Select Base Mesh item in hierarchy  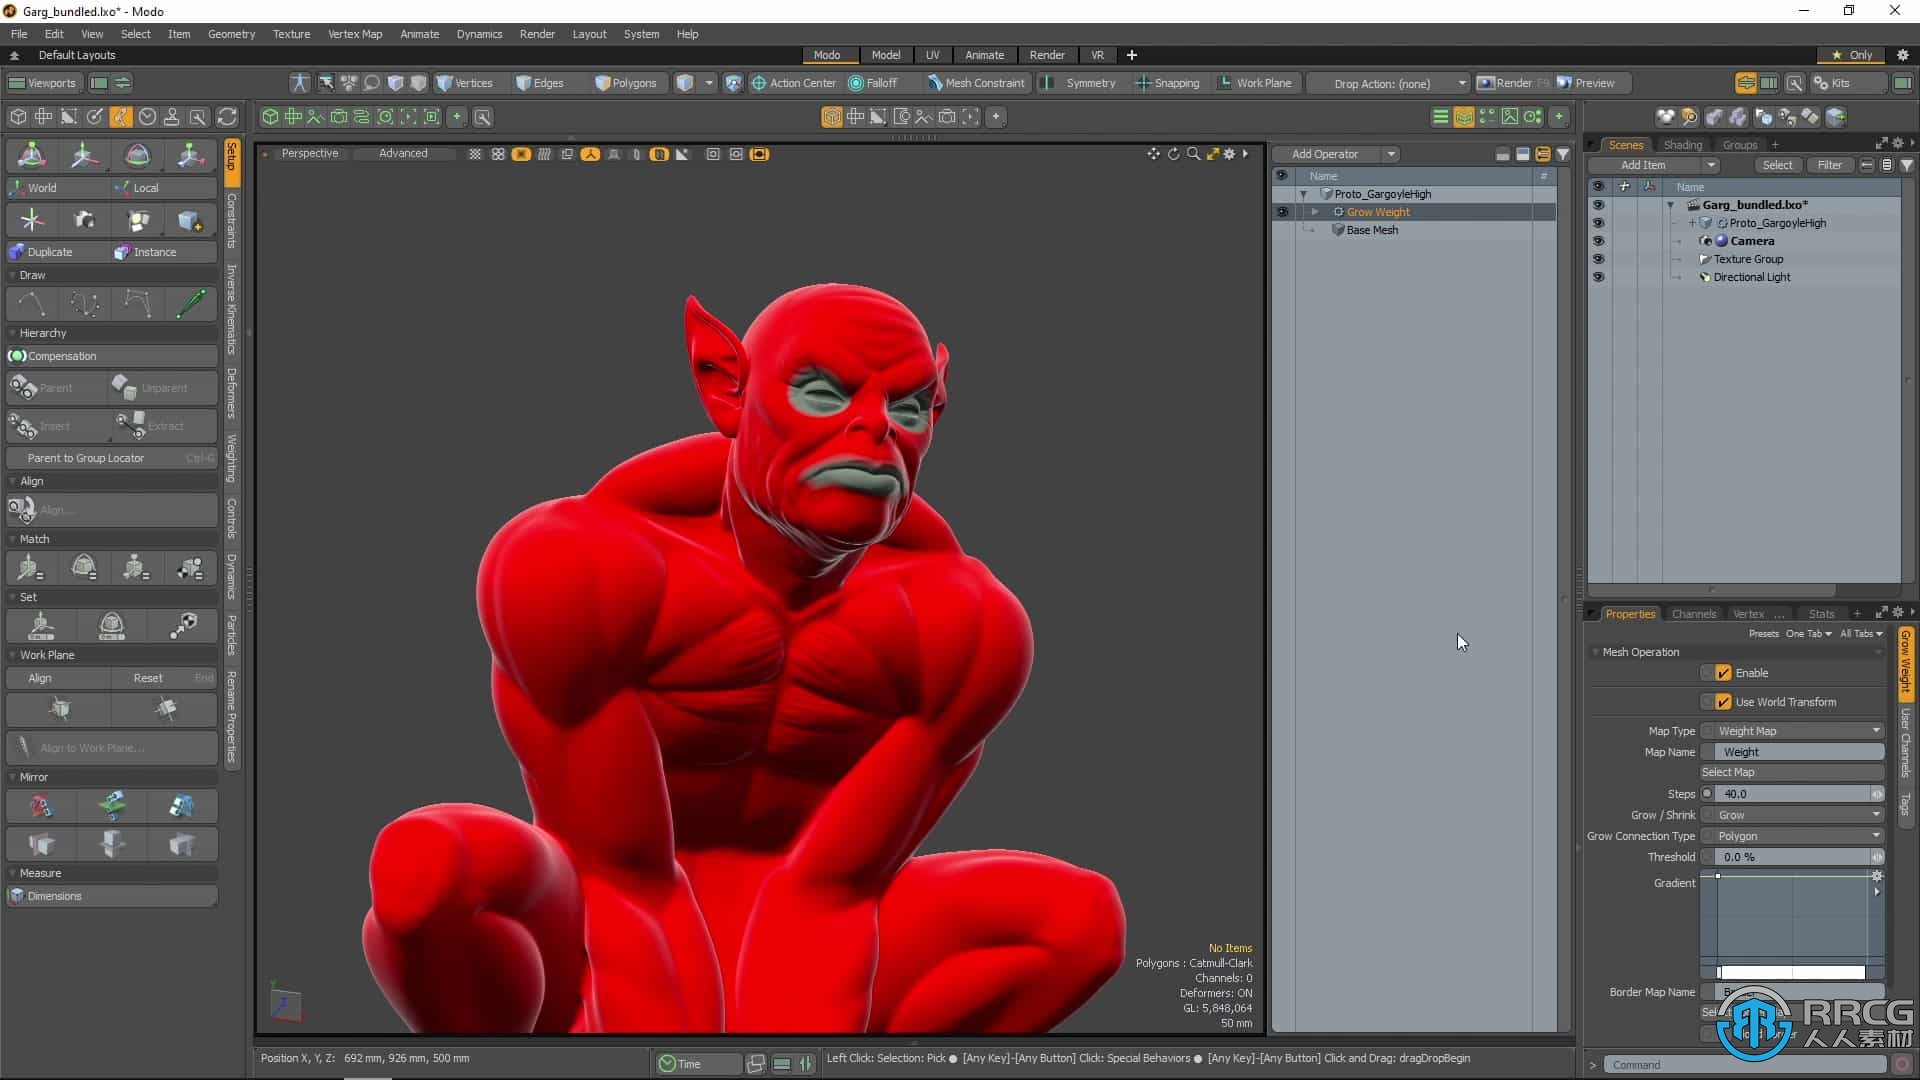click(x=1373, y=231)
